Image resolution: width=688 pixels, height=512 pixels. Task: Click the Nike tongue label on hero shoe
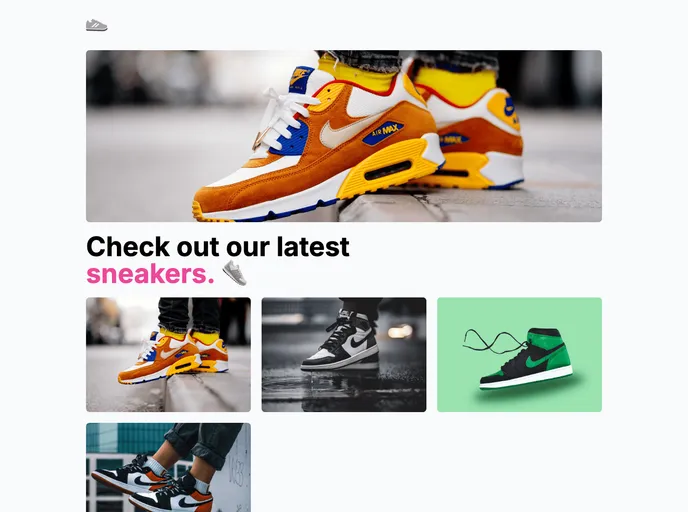(300, 78)
